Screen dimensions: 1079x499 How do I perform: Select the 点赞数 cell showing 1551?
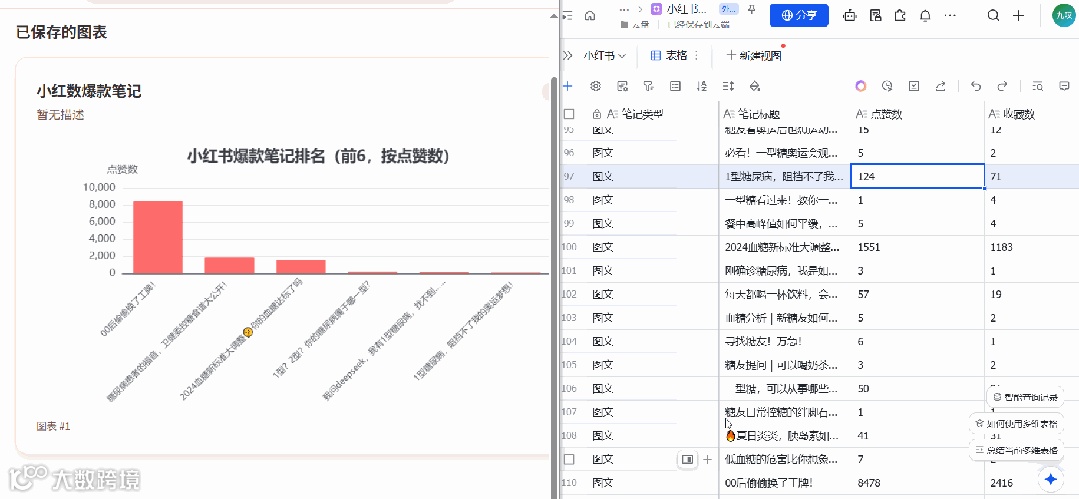pos(917,247)
